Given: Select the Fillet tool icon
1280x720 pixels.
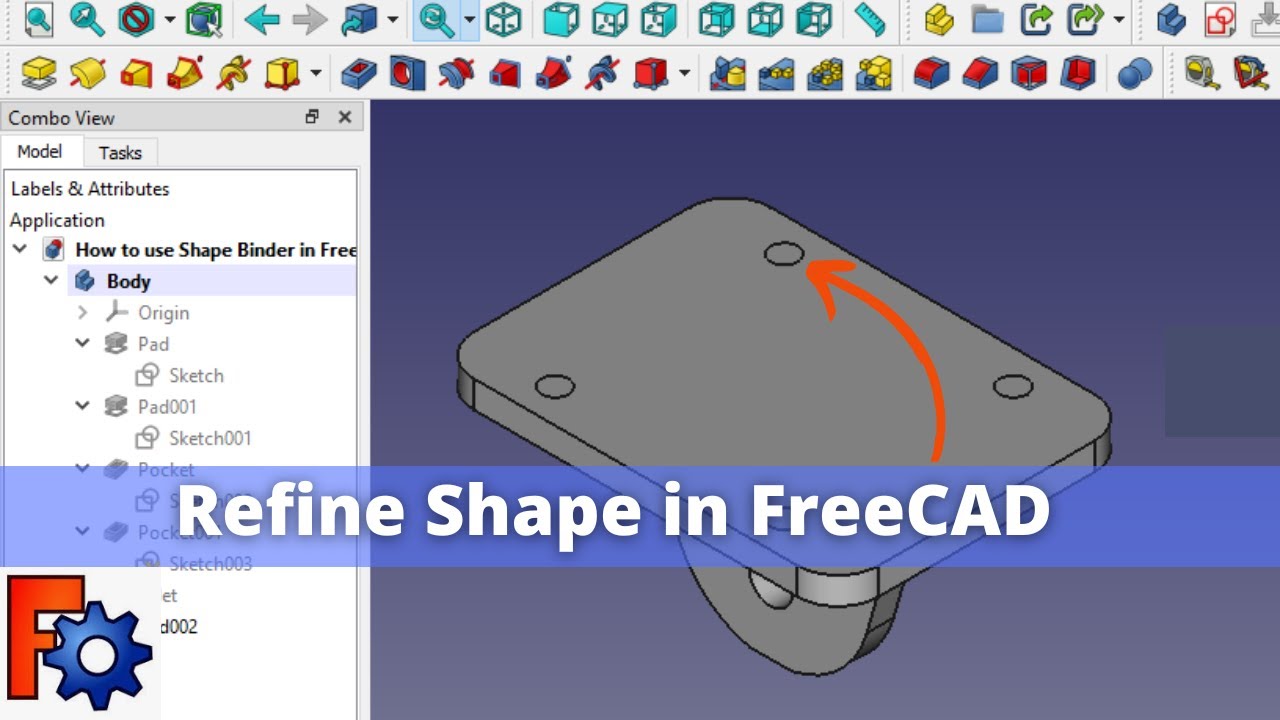Looking at the screenshot, I should click(x=931, y=72).
